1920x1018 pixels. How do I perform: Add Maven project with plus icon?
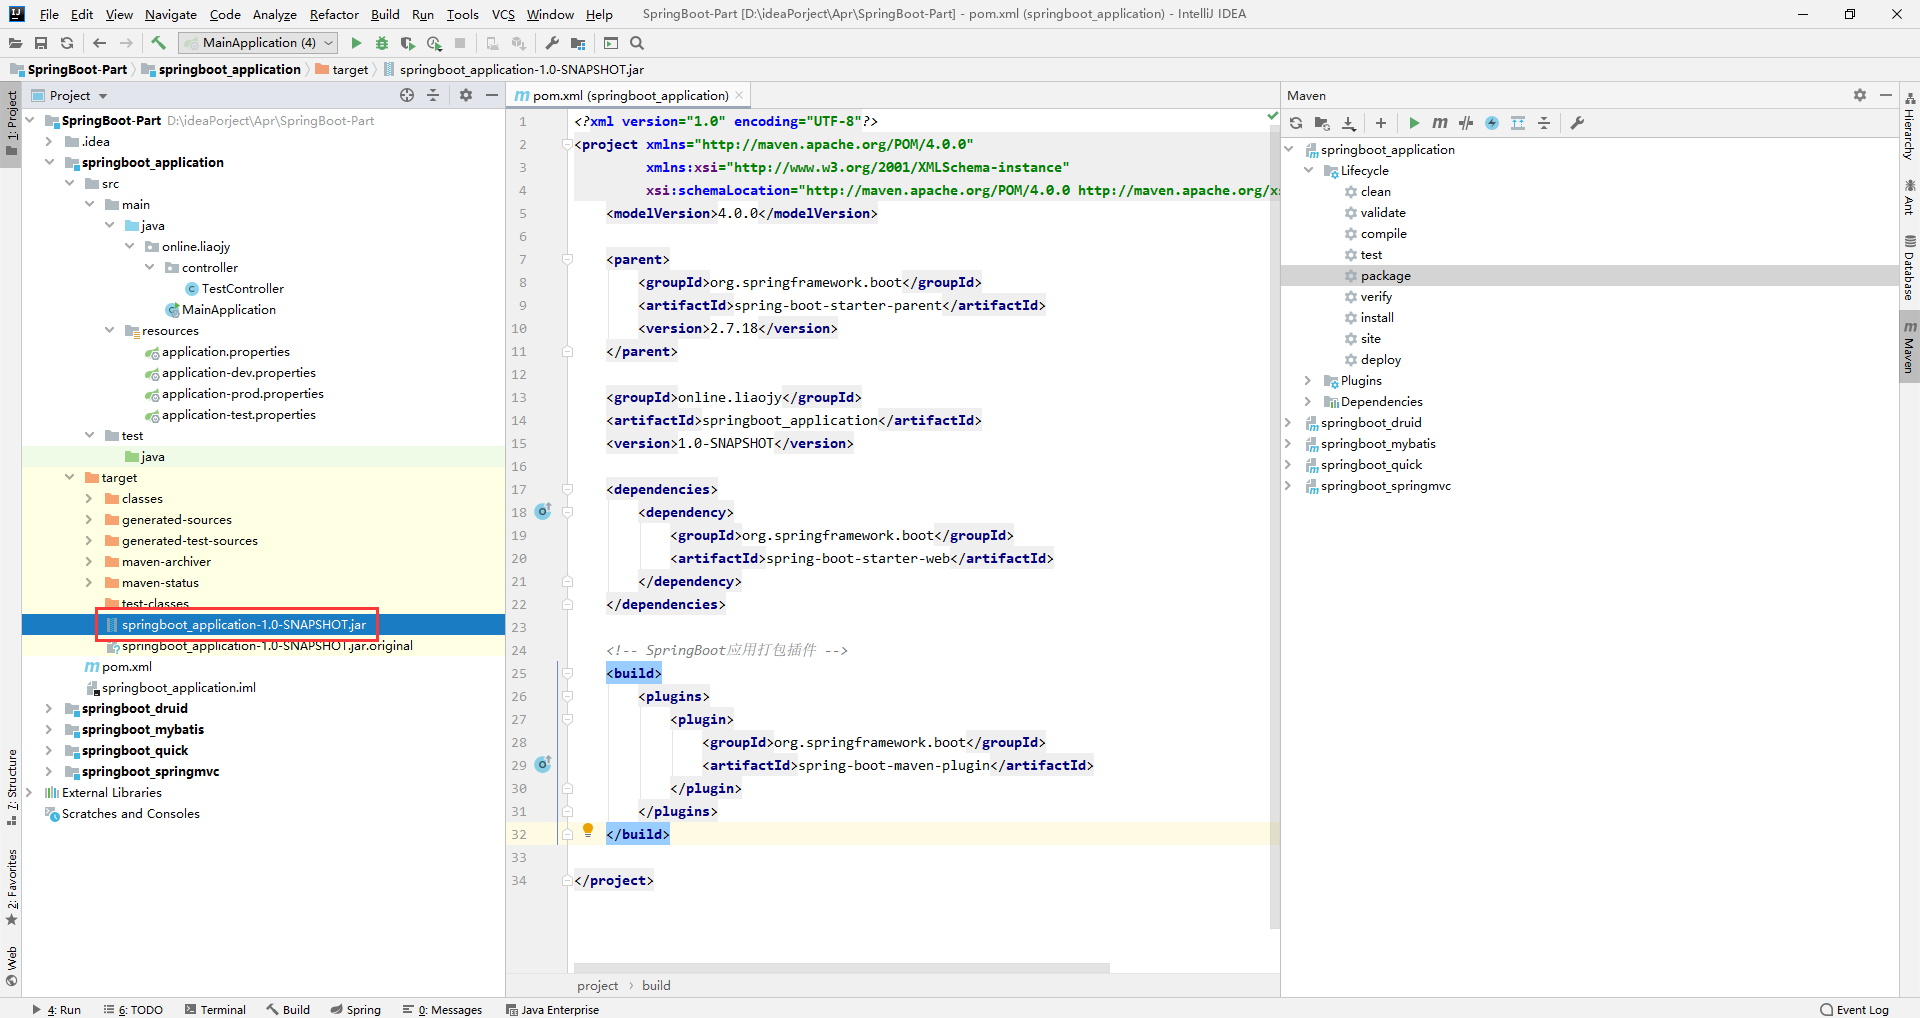(x=1381, y=123)
